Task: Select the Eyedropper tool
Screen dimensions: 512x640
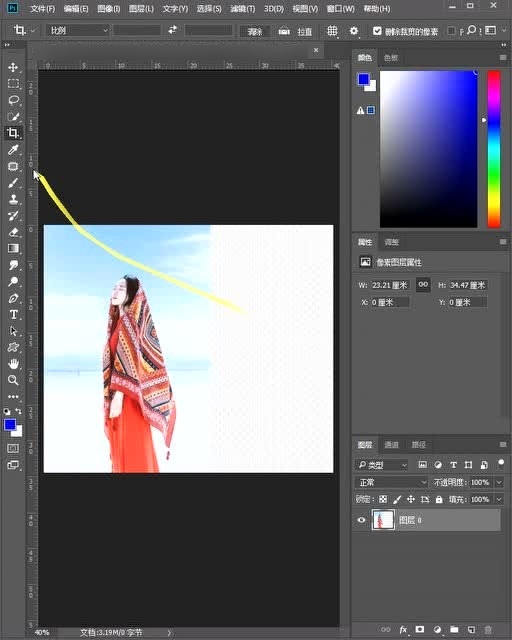Action: coord(13,150)
